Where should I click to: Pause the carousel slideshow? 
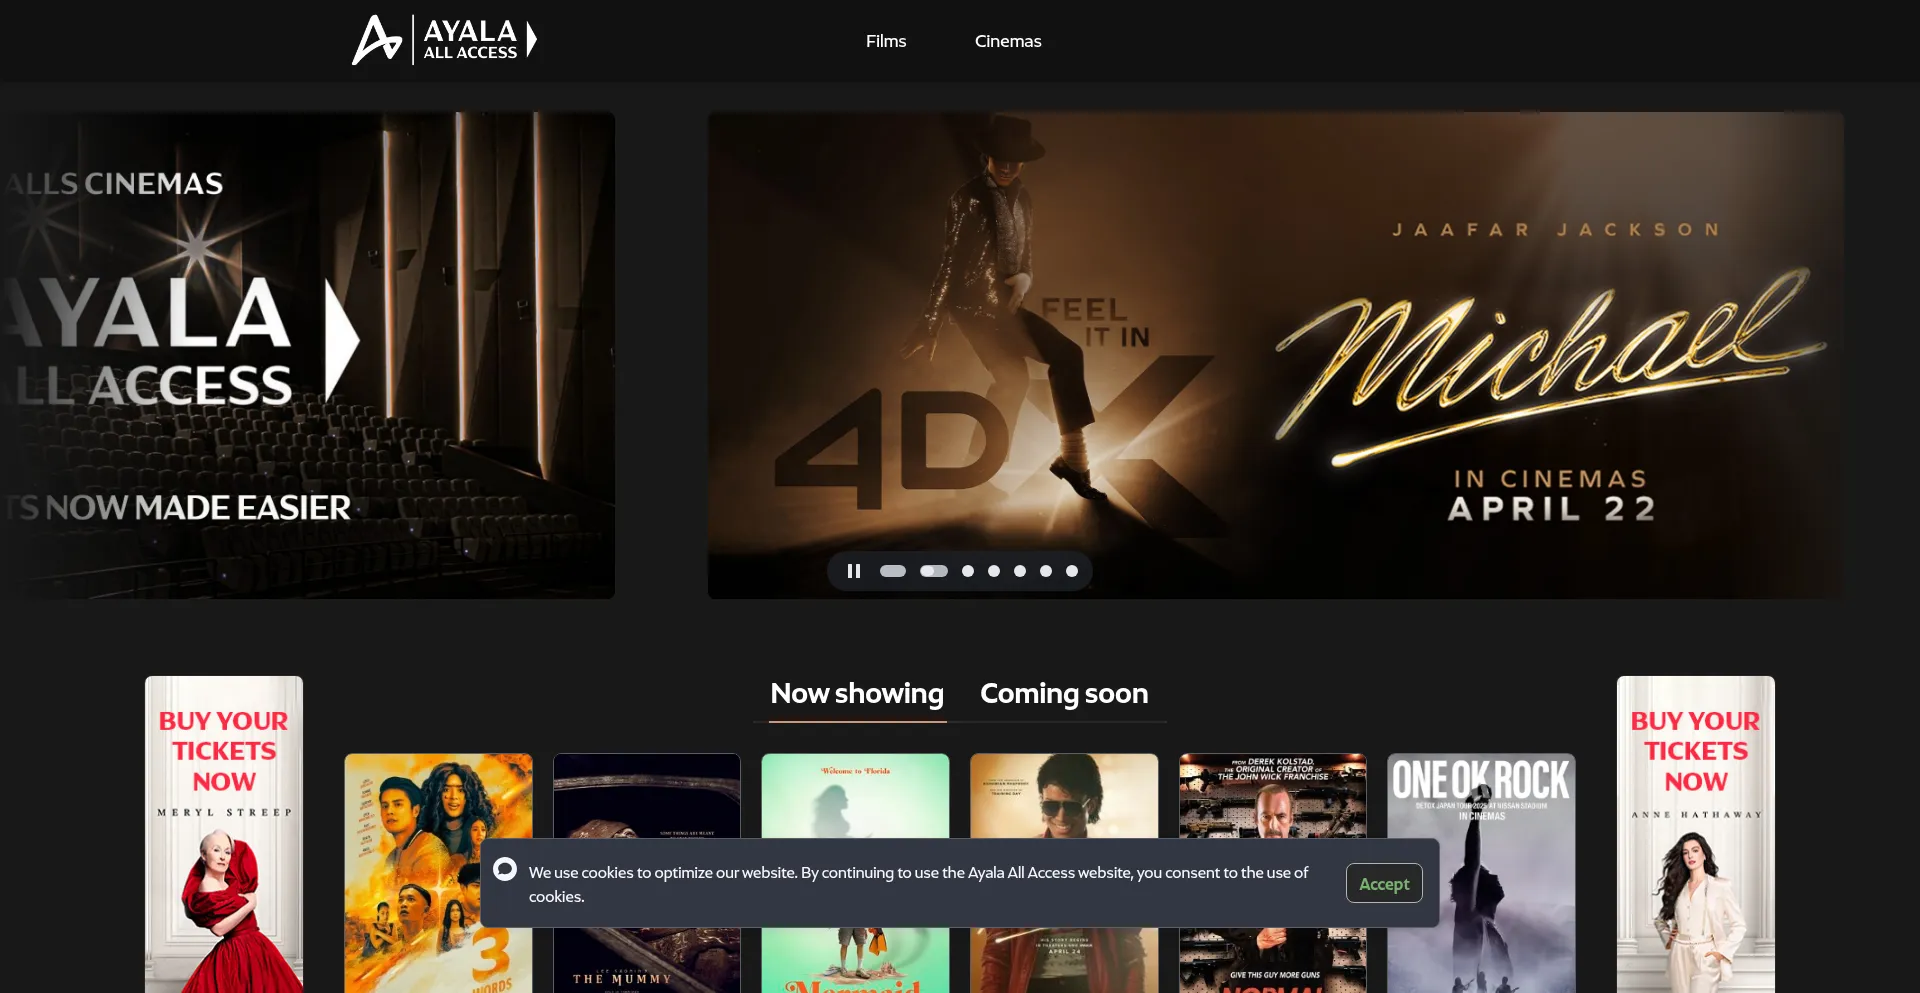[x=854, y=571]
